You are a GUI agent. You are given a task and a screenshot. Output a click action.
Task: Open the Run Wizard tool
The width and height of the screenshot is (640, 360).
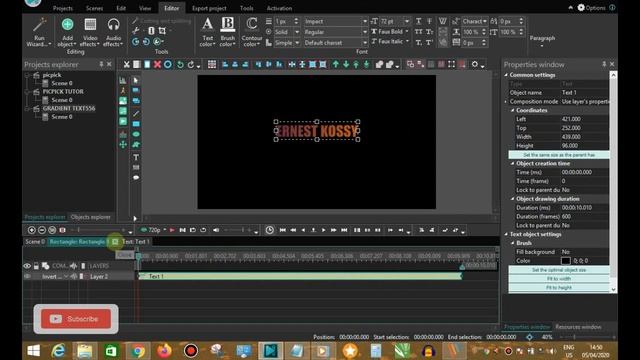[x=39, y=32]
